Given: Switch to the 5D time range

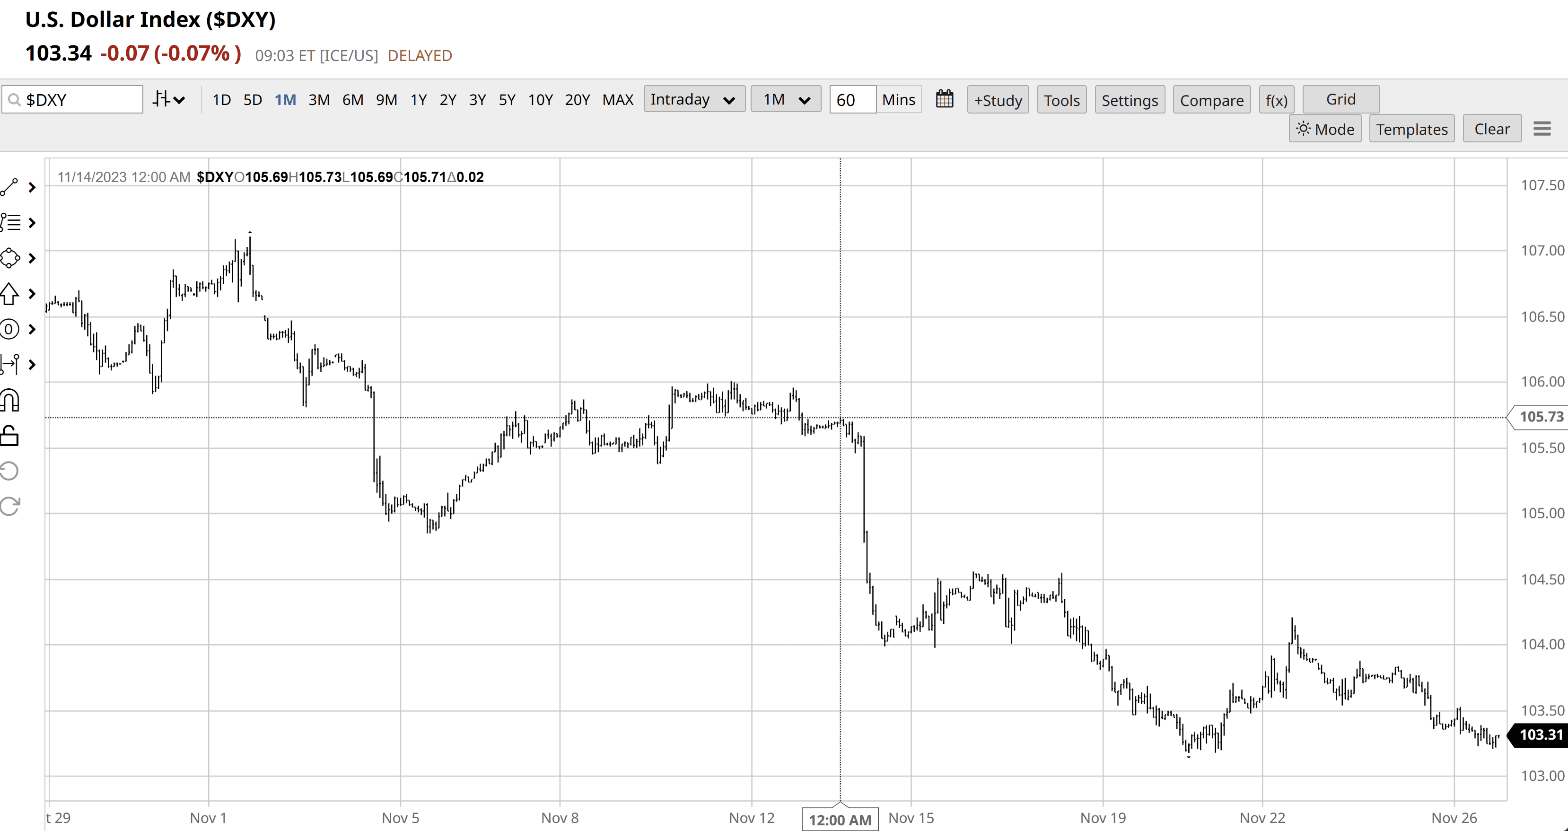Looking at the screenshot, I should [x=253, y=99].
